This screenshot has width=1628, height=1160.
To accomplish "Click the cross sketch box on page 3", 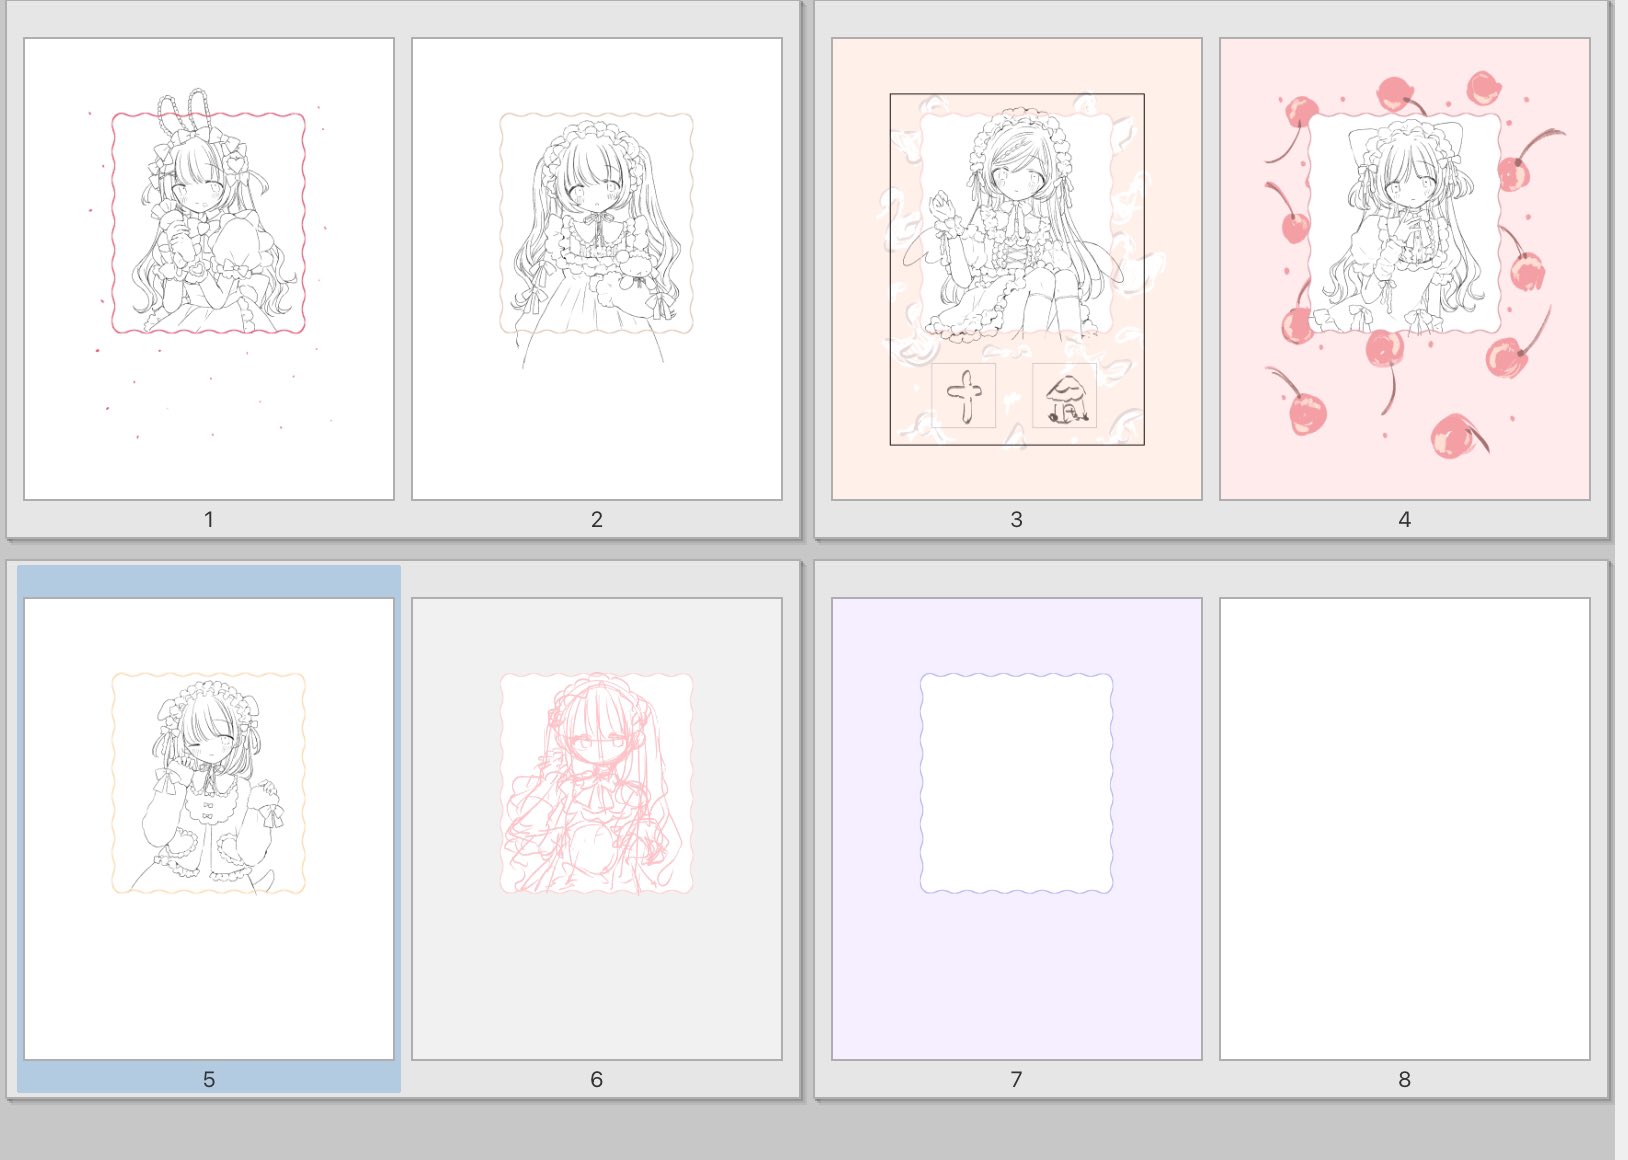I will coord(963,395).
